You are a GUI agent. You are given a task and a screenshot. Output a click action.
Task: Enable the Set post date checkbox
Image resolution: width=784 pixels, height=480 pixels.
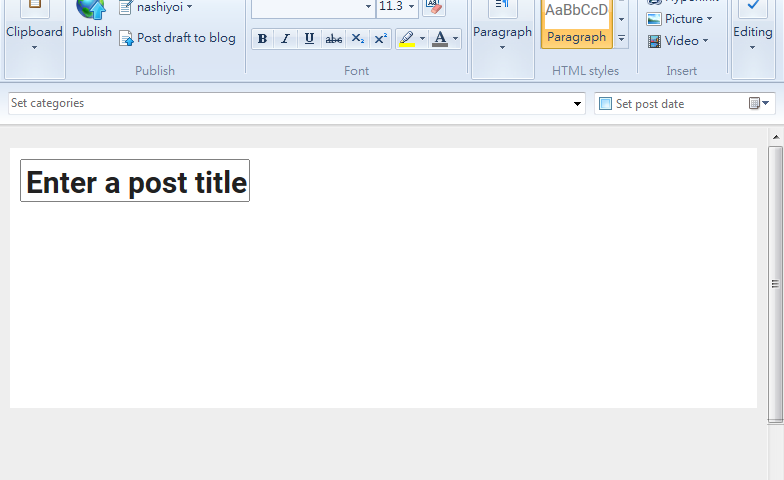click(605, 104)
